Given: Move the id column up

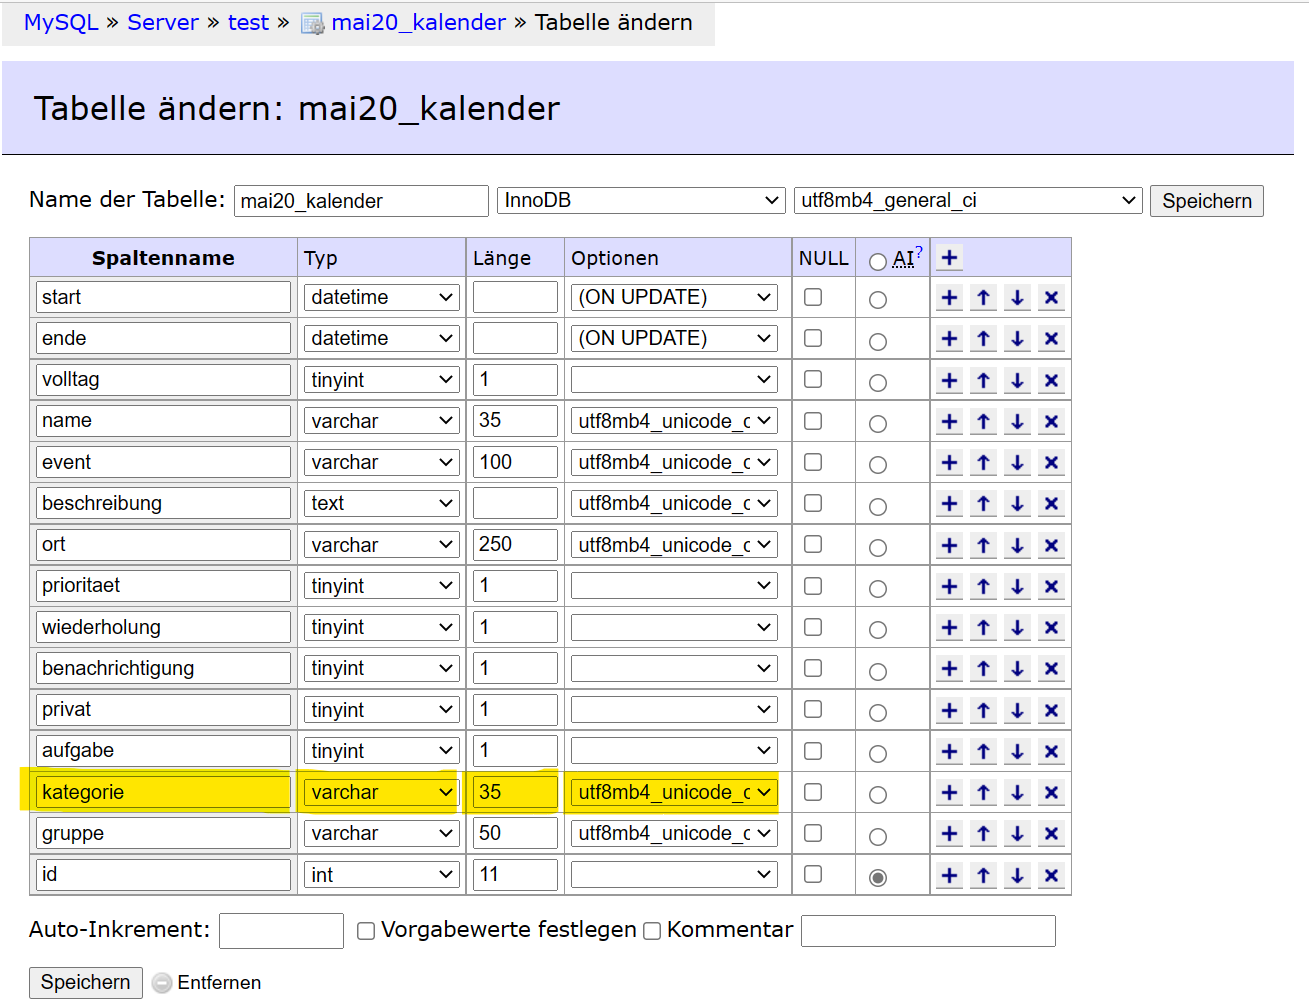Looking at the screenshot, I should tap(983, 876).
